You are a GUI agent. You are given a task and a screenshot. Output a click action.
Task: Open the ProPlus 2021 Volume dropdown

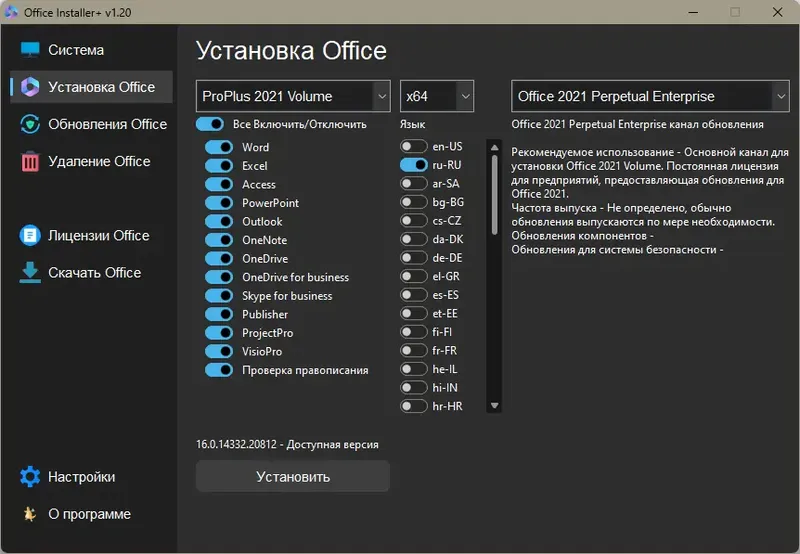pos(293,96)
